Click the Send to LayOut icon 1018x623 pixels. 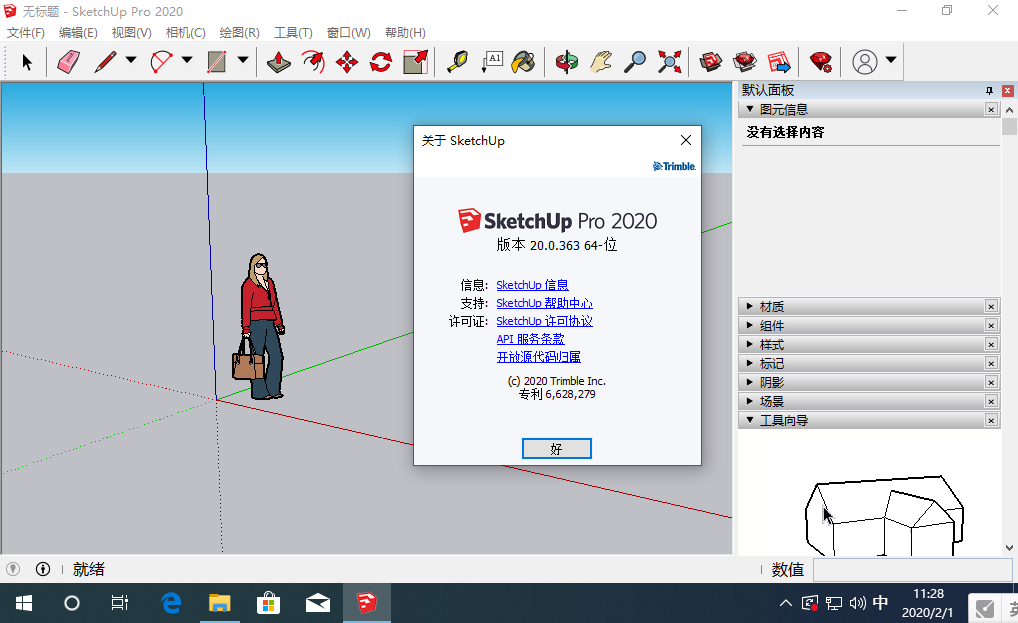point(779,62)
